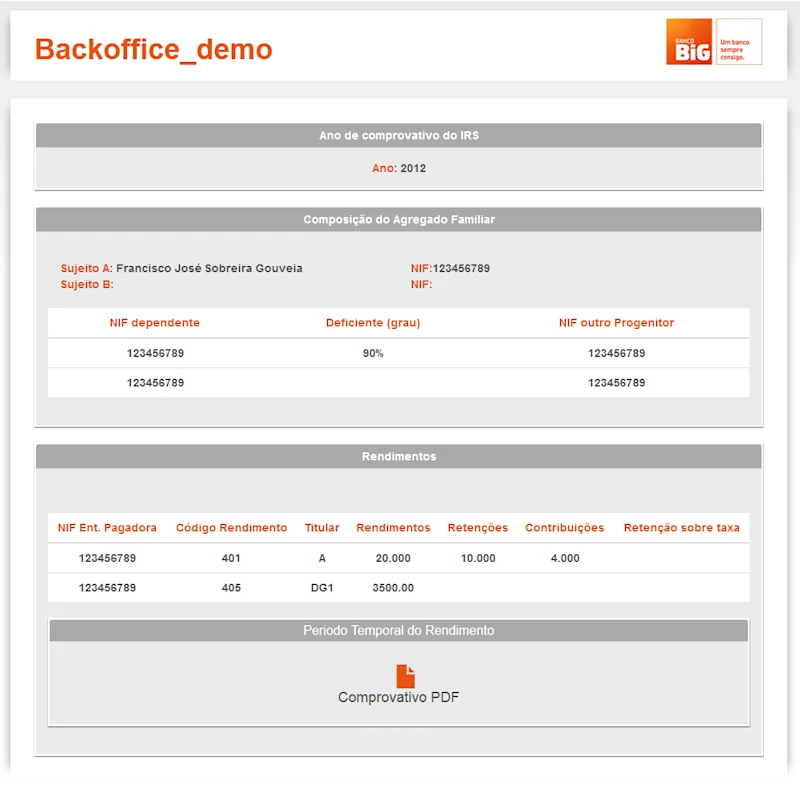This screenshot has height=787, width=800.
Task: Click the Deficiente (grau) column header
Action: click(373, 323)
